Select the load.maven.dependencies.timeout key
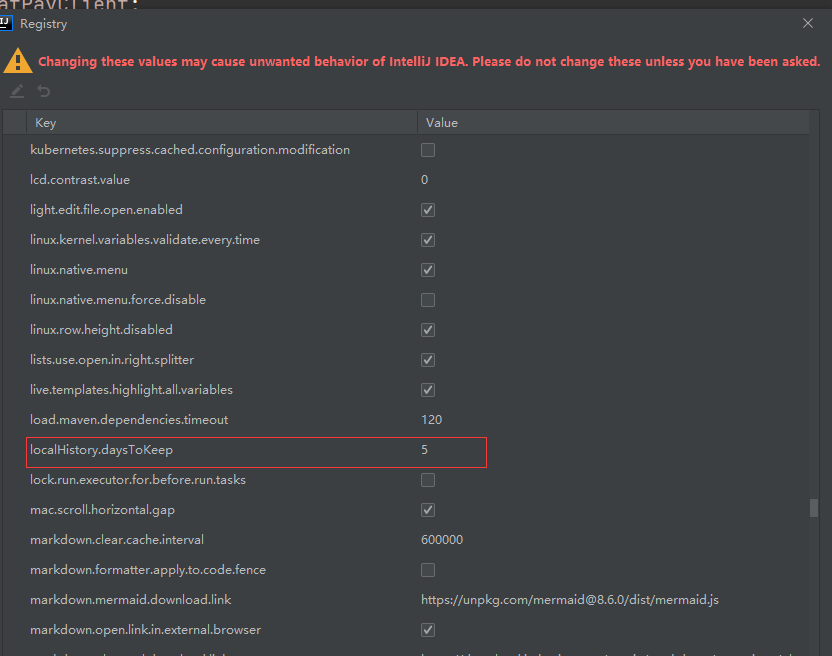The image size is (832, 656). [129, 420]
